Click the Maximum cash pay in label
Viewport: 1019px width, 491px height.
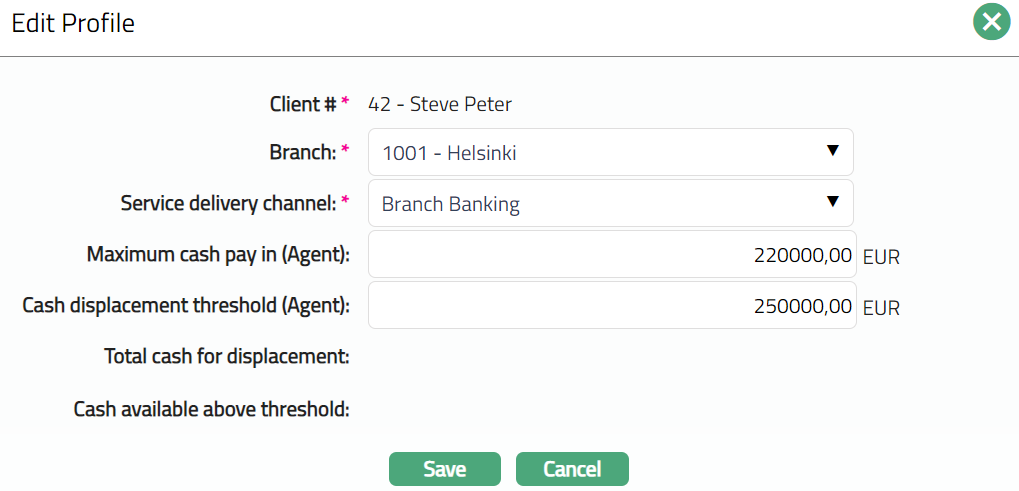click(218, 255)
